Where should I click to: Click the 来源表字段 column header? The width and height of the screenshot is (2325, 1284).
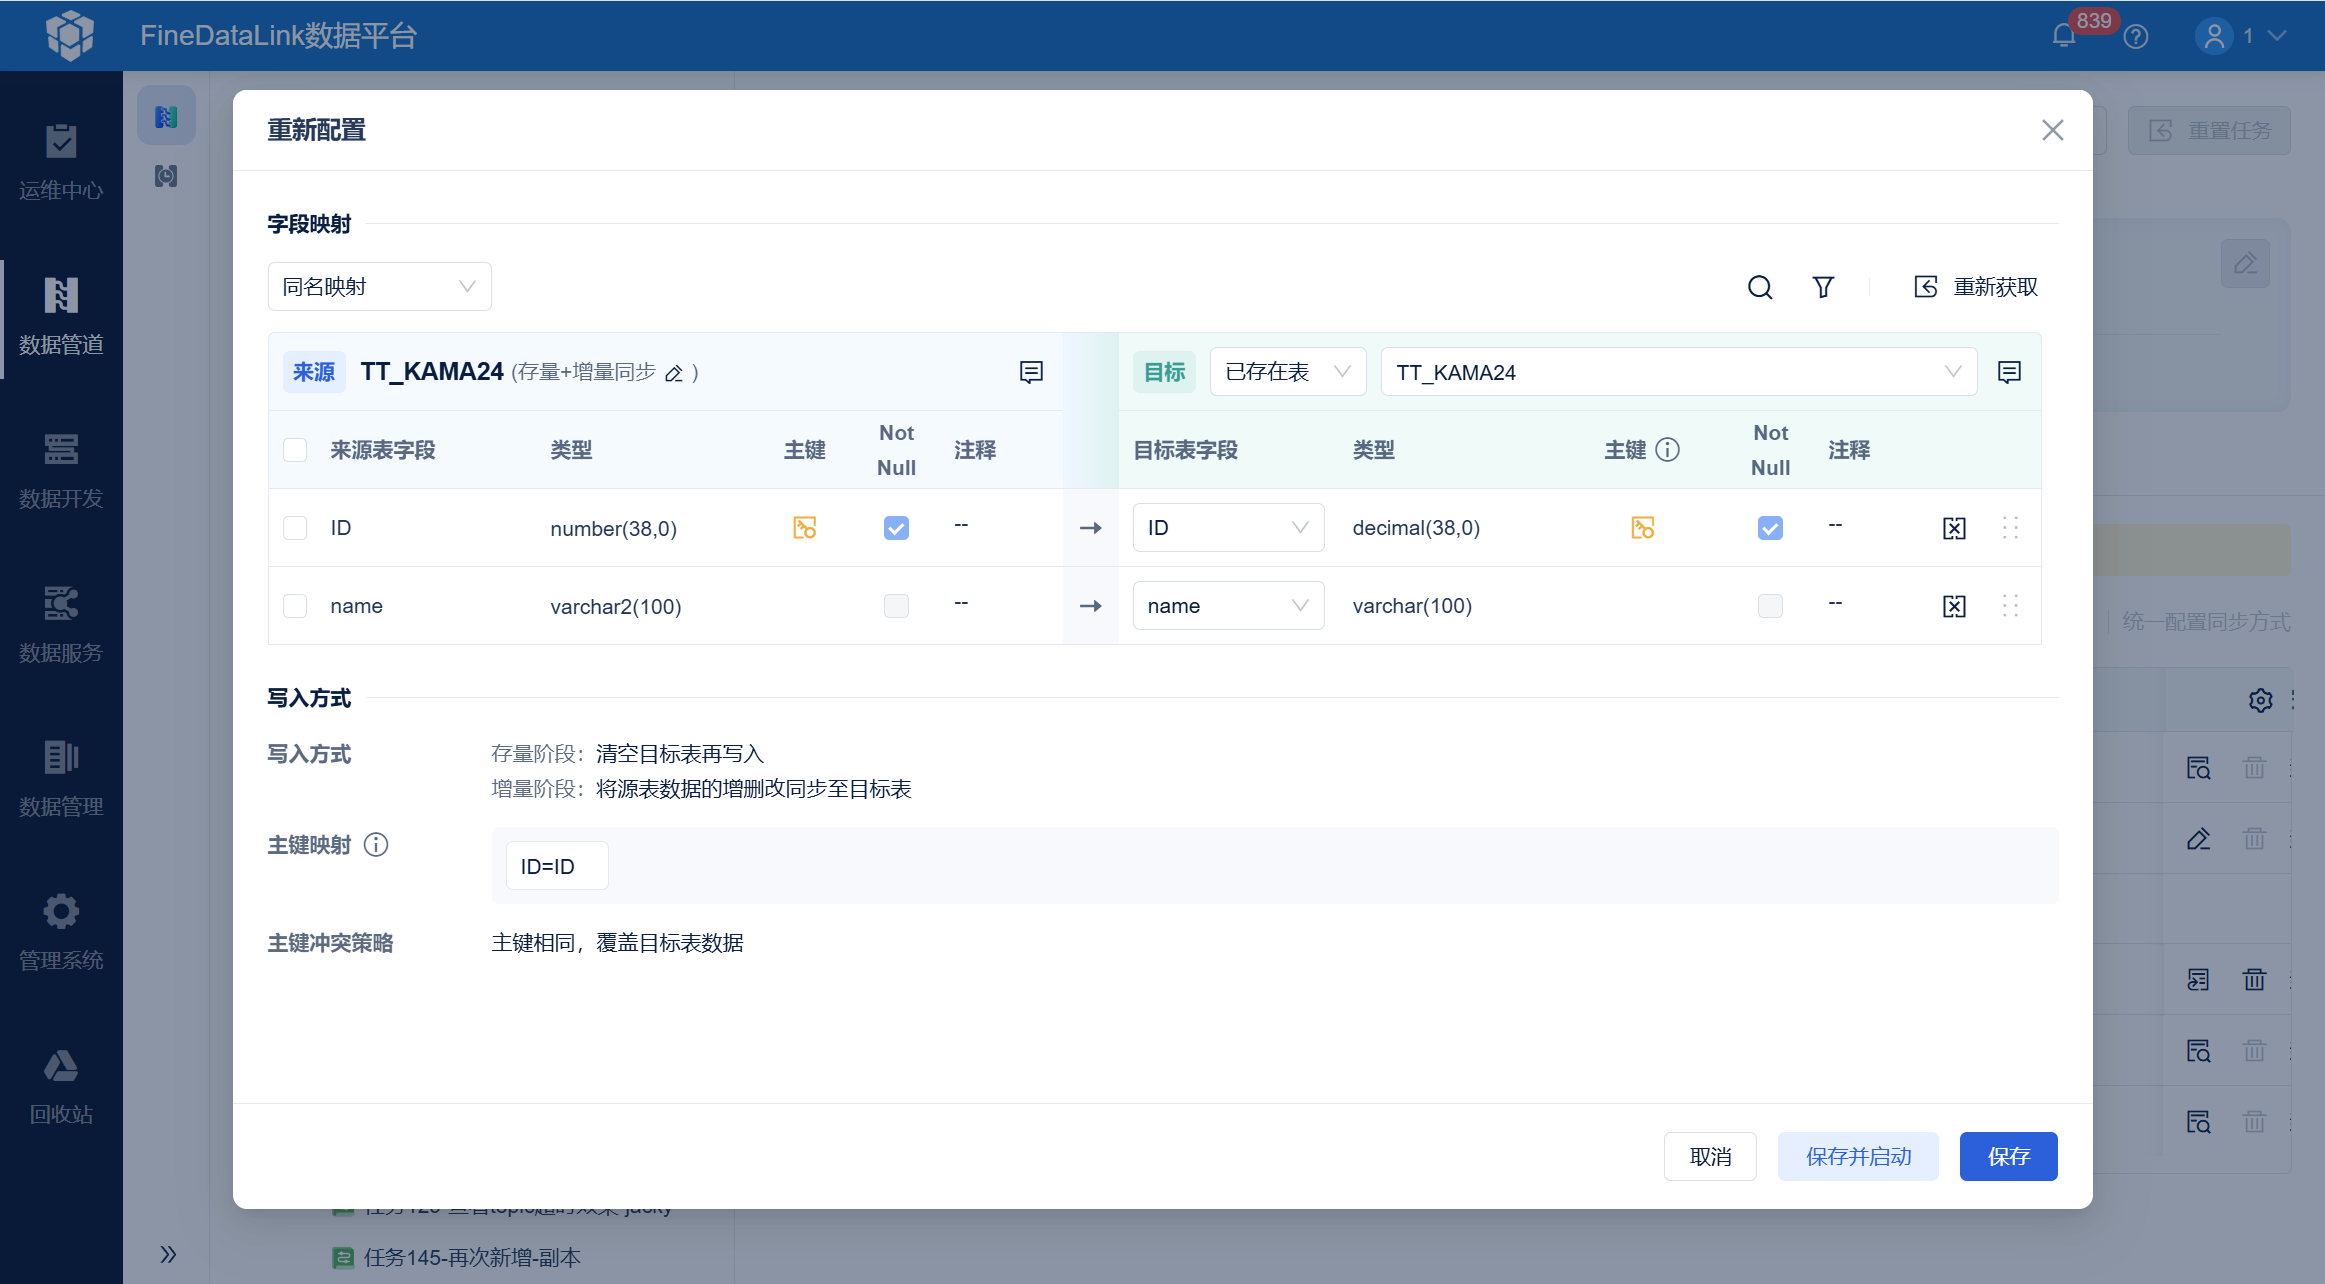(383, 450)
